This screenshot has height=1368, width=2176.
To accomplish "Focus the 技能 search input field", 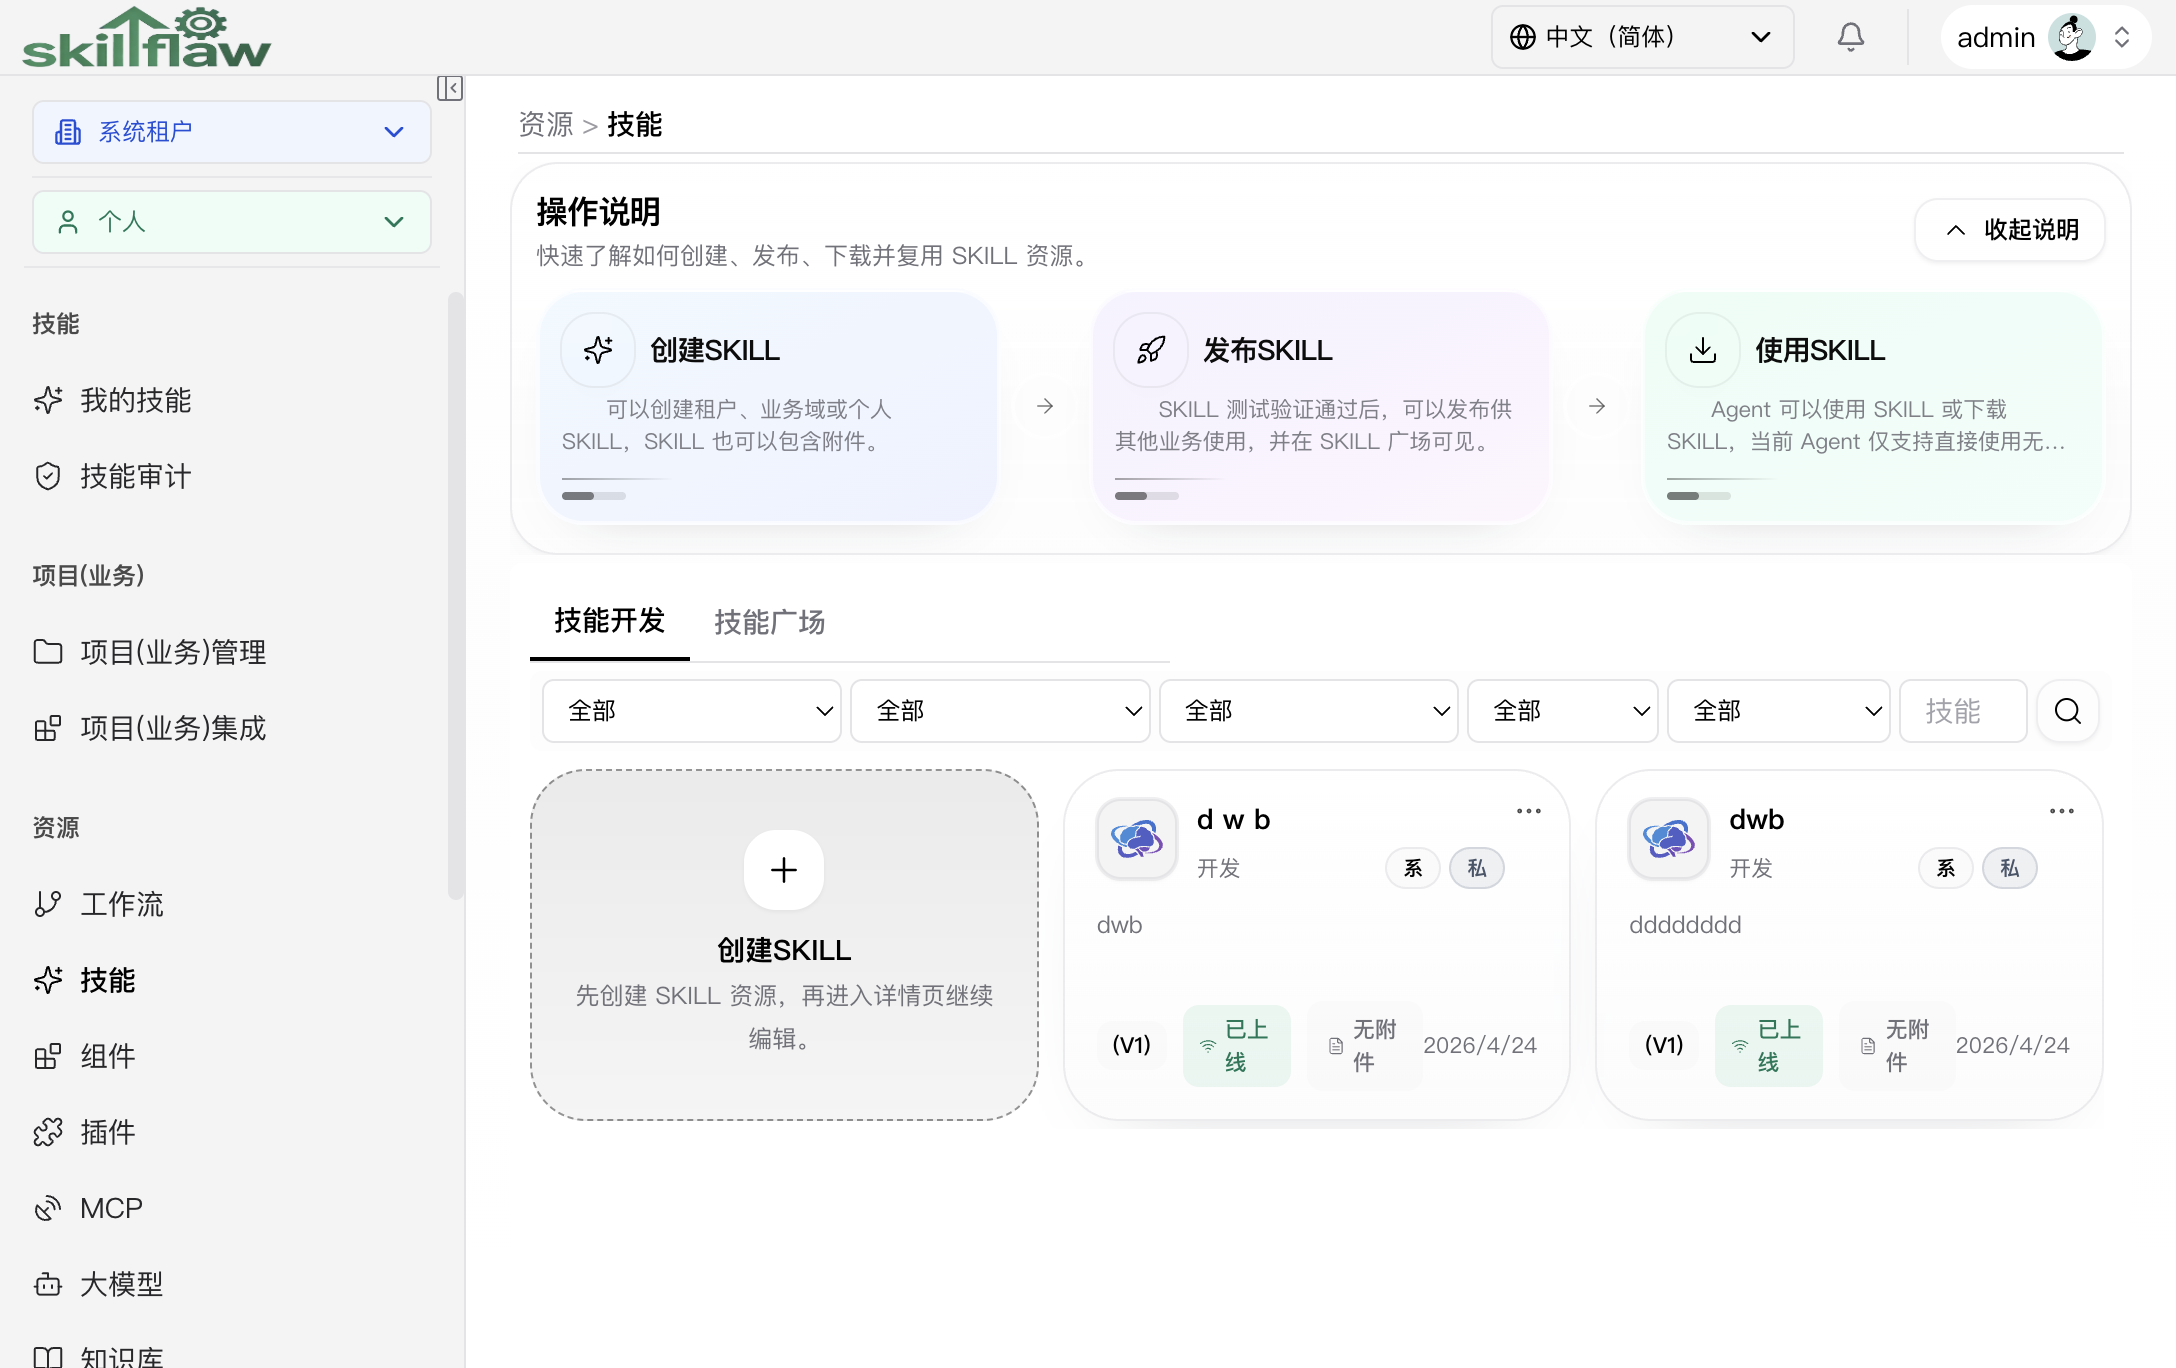I will [x=1962, y=711].
